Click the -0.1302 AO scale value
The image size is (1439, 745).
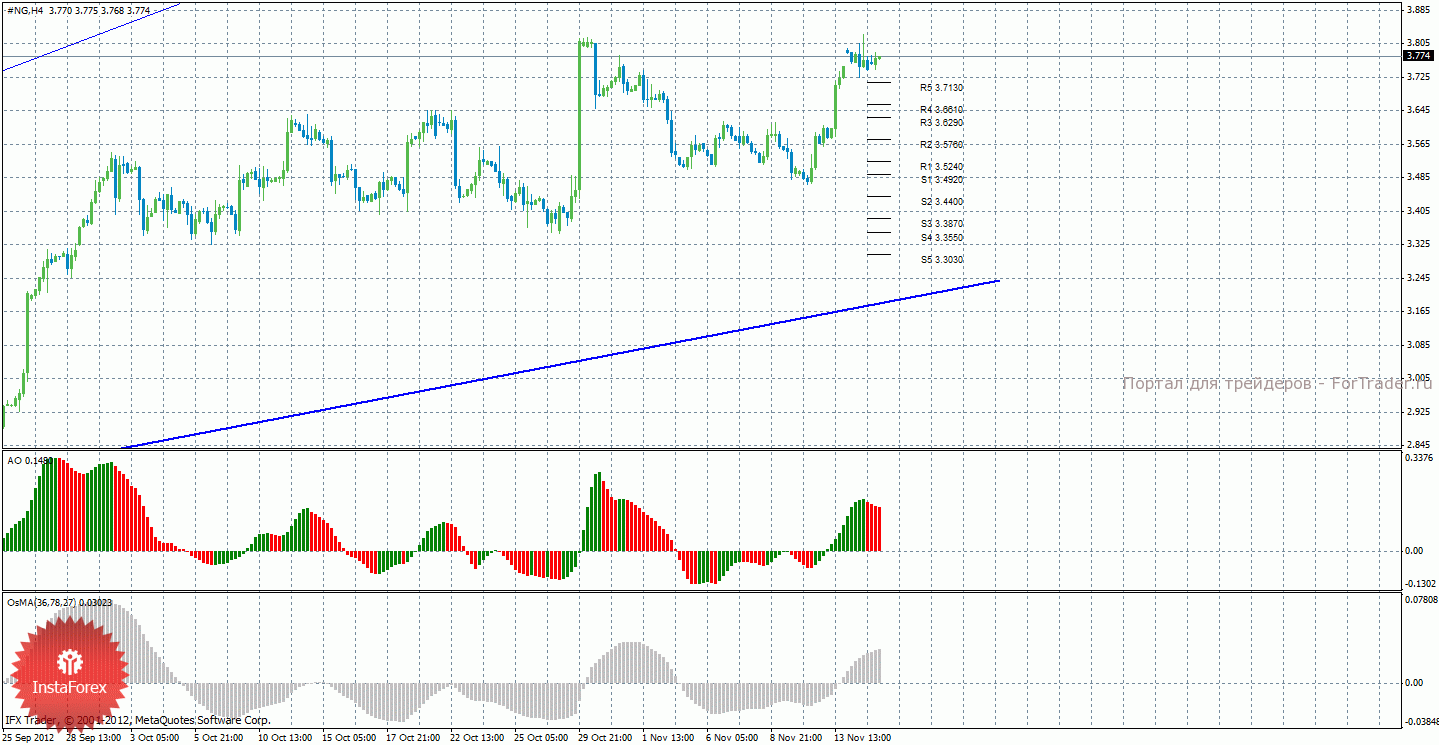[x=1420, y=583]
